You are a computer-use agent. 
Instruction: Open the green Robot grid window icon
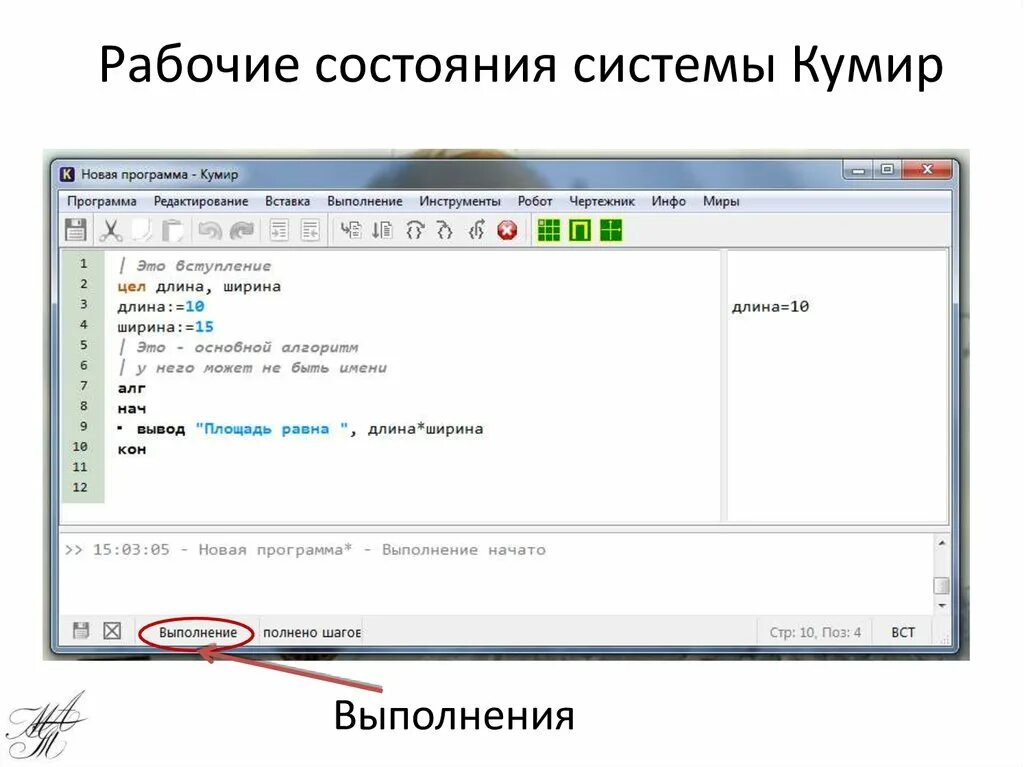[x=549, y=230]
